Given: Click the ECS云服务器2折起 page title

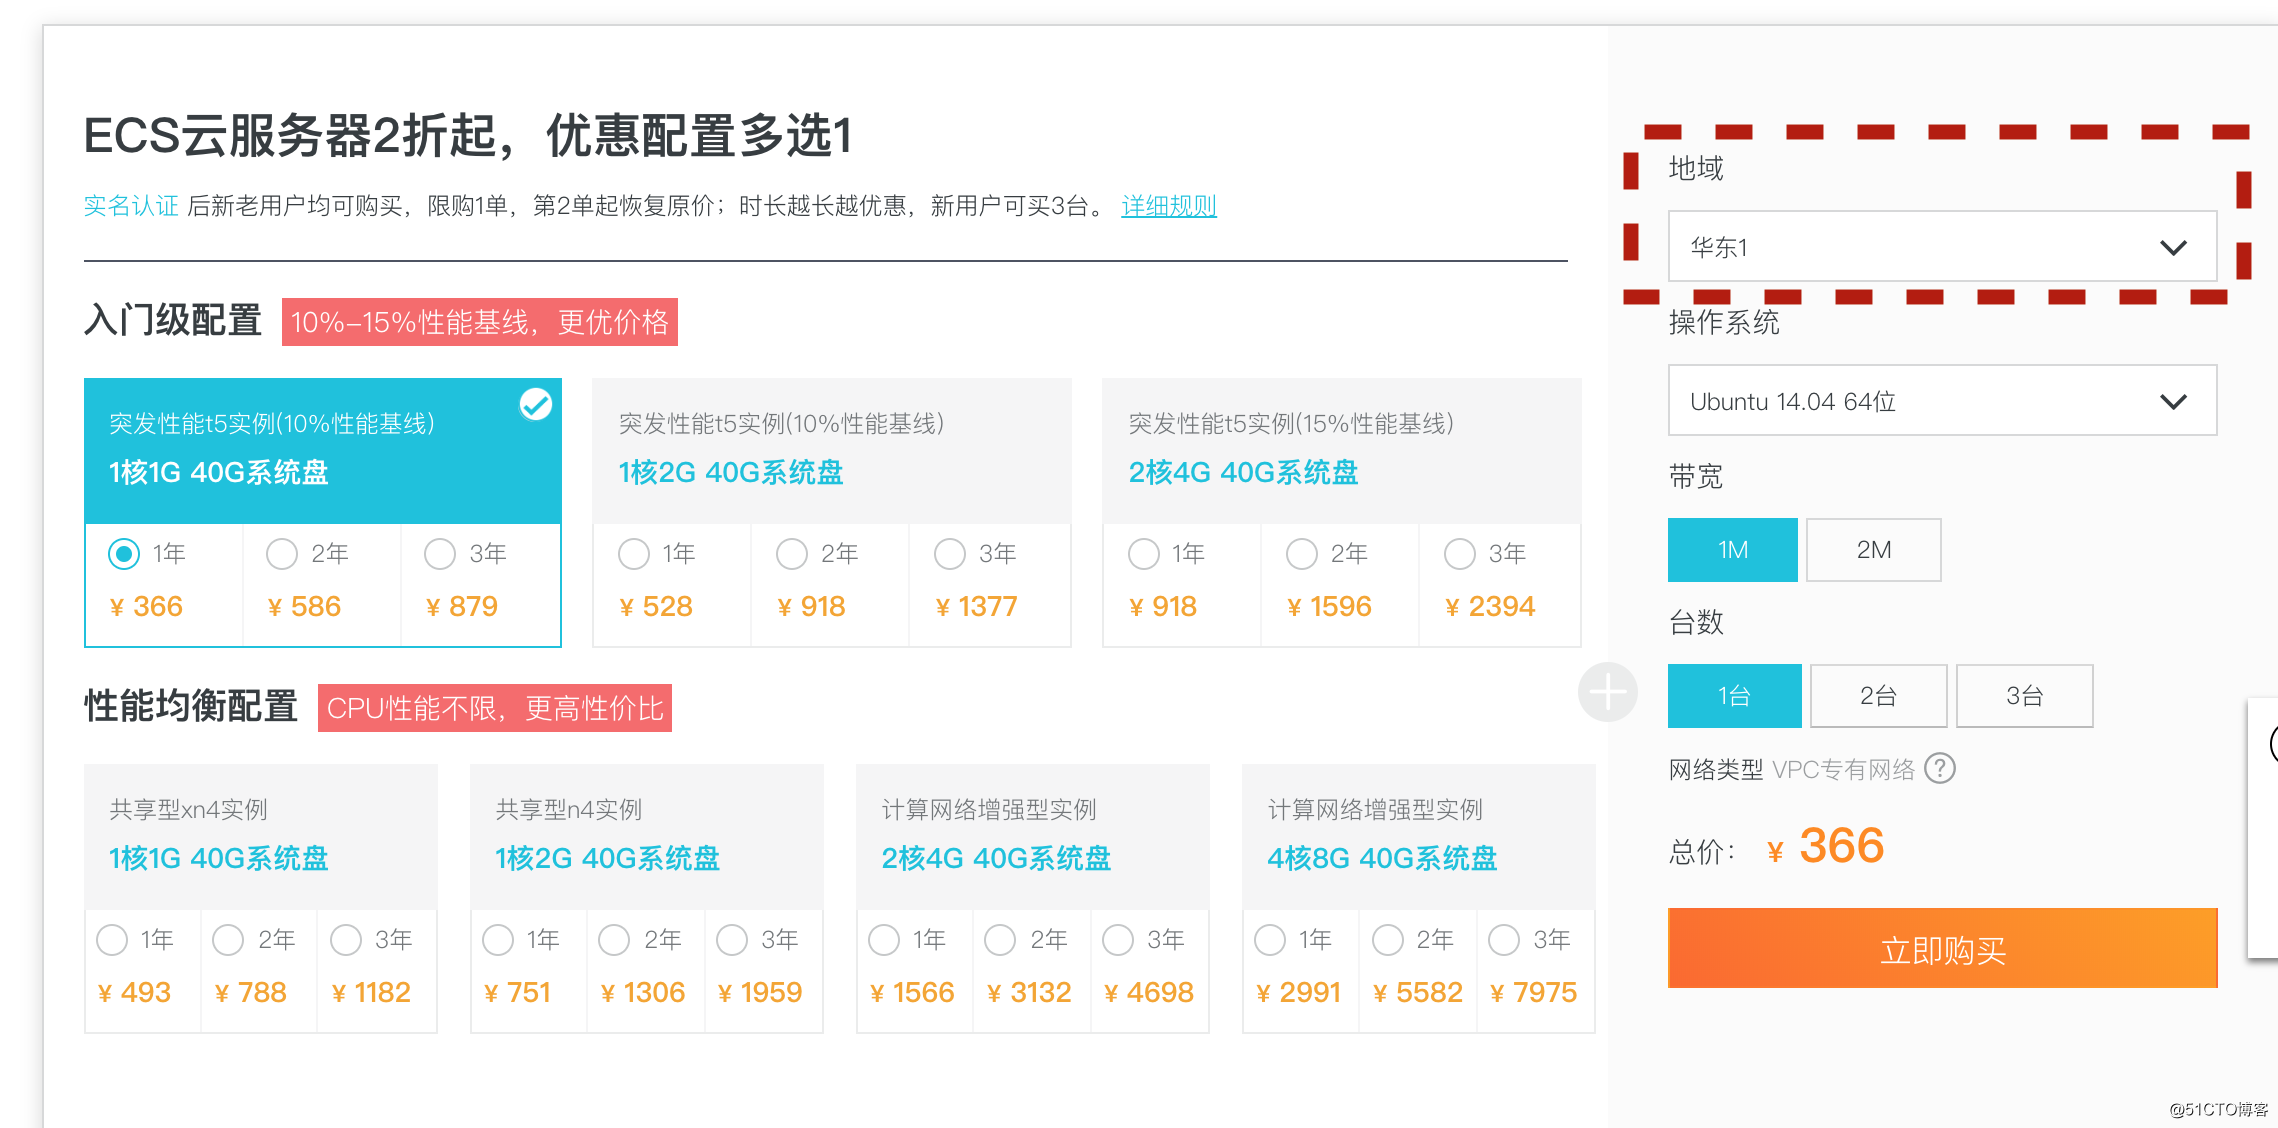Looking at the screenshot, I should [468, 136].
